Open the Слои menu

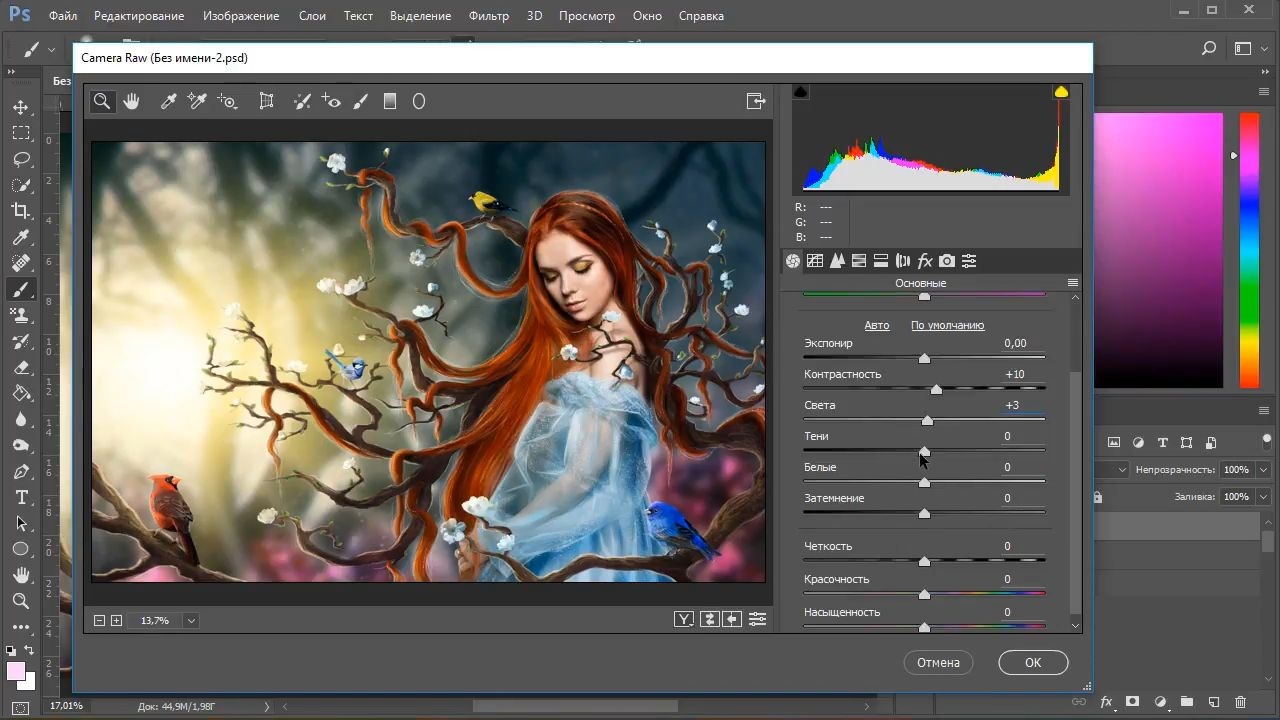pos(312,16)
